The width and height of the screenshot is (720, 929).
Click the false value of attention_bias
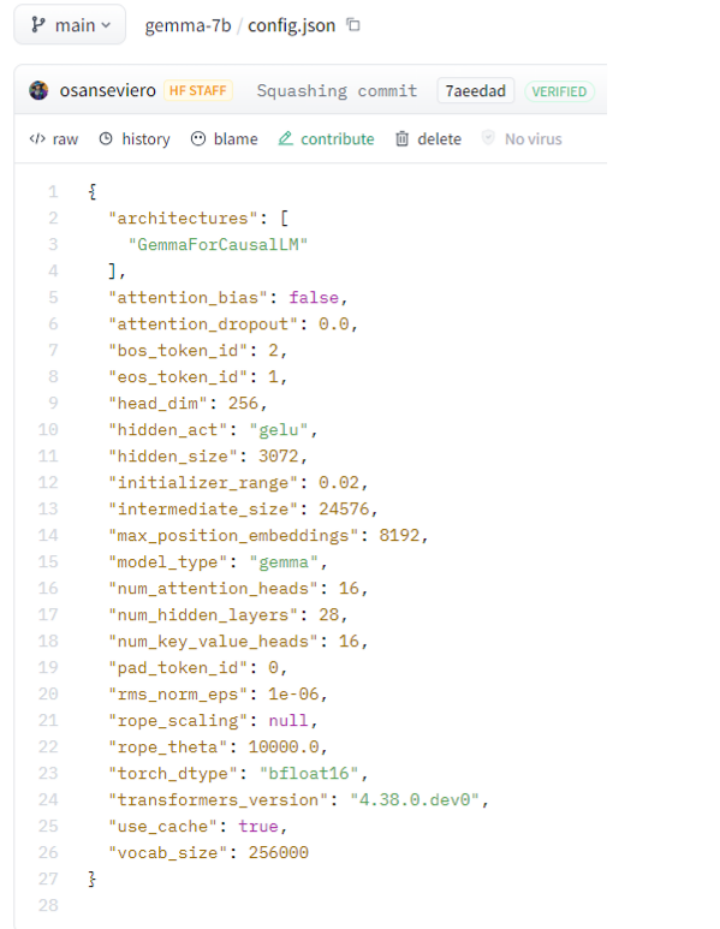pyautogui.click(x=313, y=297)
